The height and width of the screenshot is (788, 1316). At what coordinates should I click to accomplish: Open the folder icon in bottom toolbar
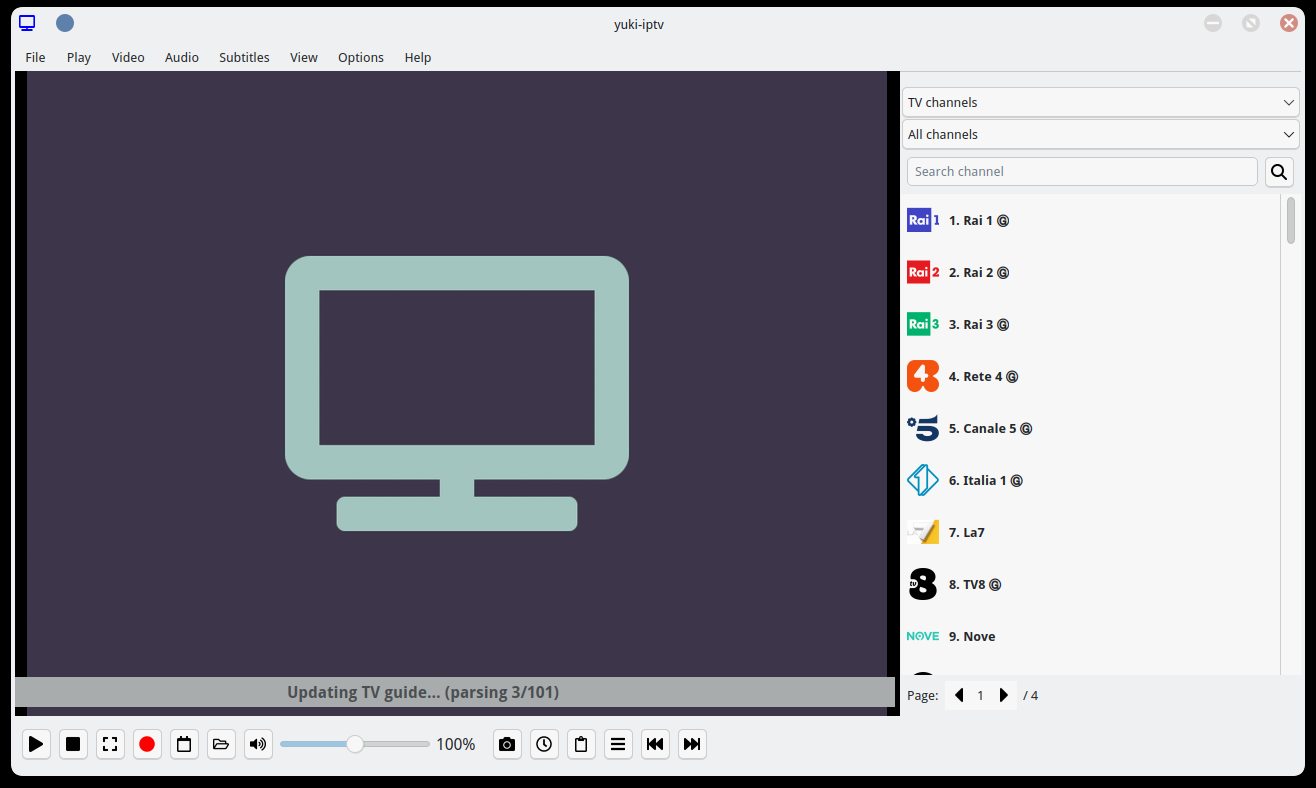[221, 744]
